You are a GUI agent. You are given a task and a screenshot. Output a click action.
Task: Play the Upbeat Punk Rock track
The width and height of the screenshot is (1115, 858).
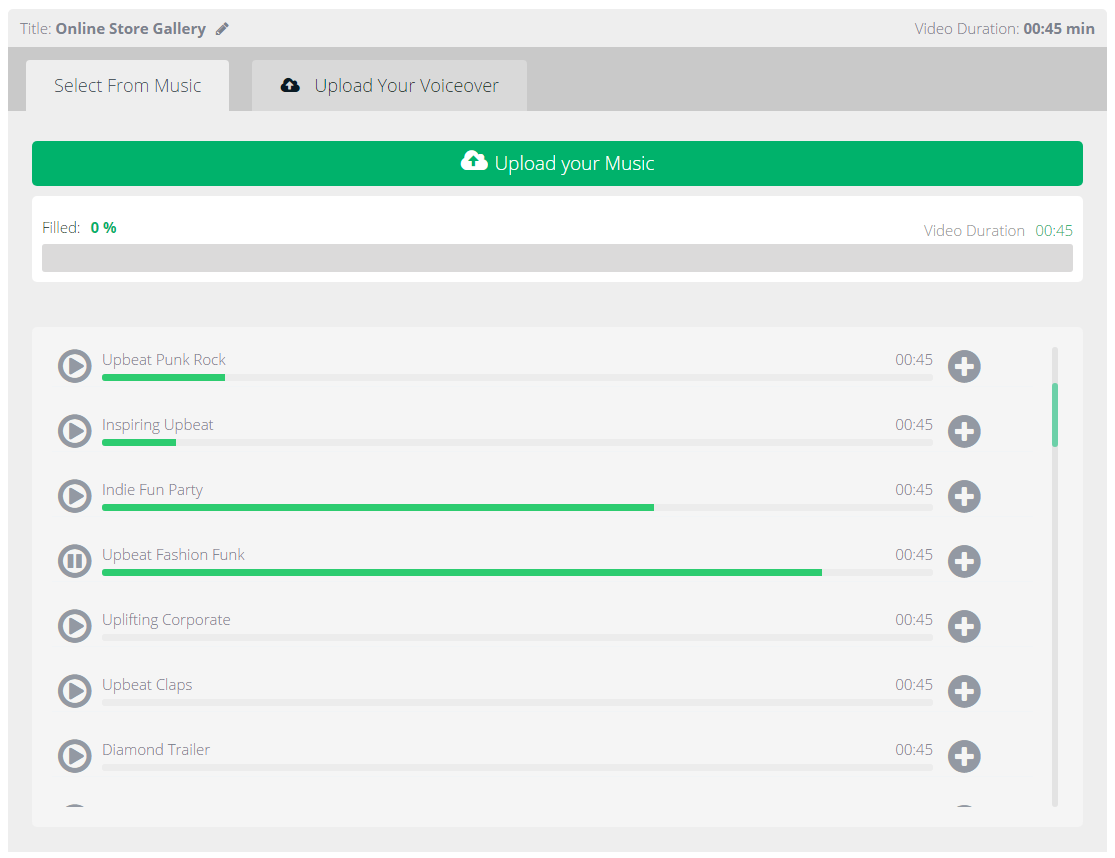point(75,367)
